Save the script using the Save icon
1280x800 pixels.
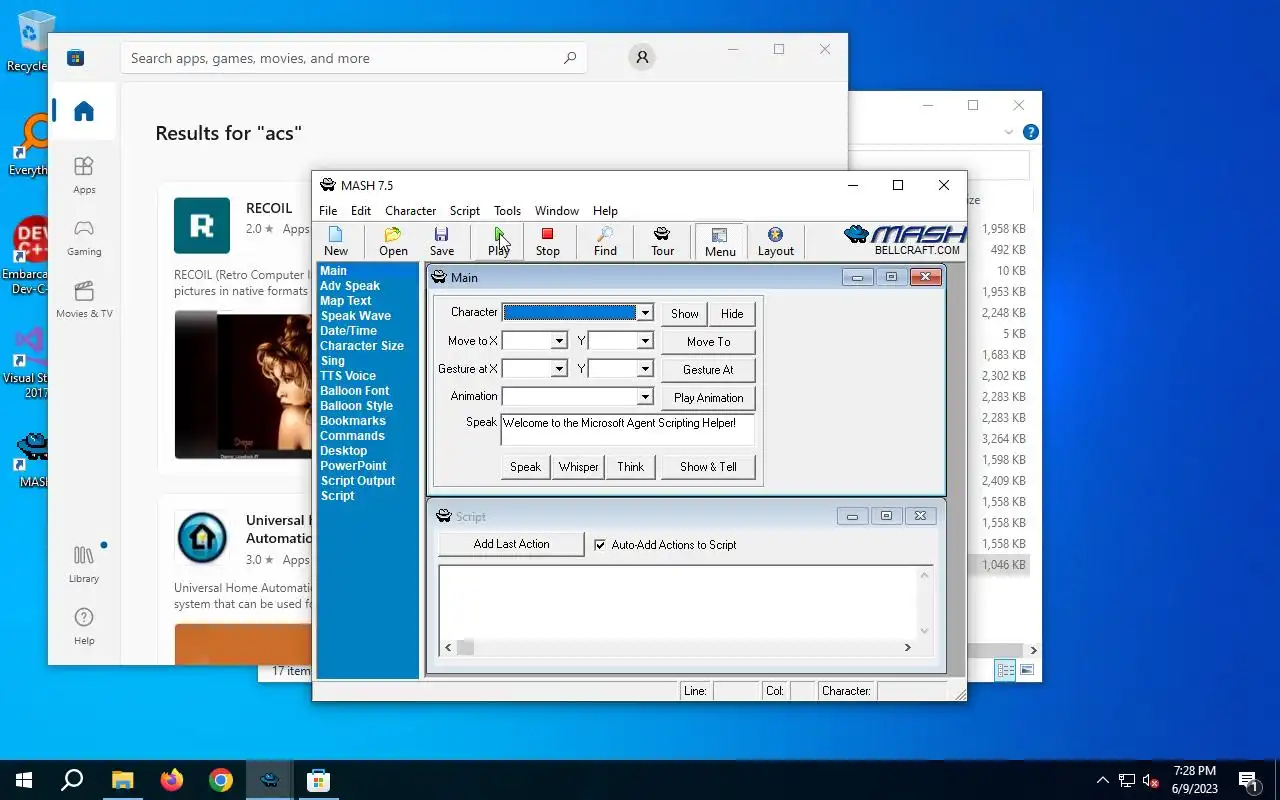click(x=441, y=242)
